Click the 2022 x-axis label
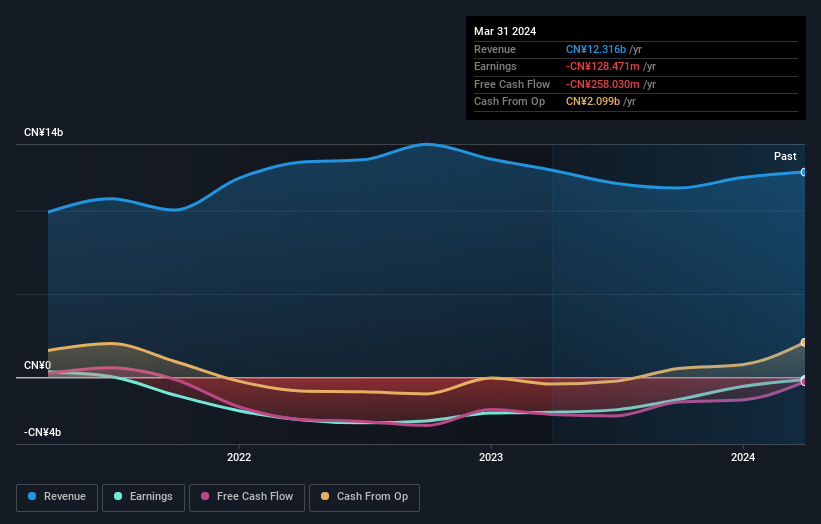This screenshot has width=821, height=524. (x=239, y=458)
